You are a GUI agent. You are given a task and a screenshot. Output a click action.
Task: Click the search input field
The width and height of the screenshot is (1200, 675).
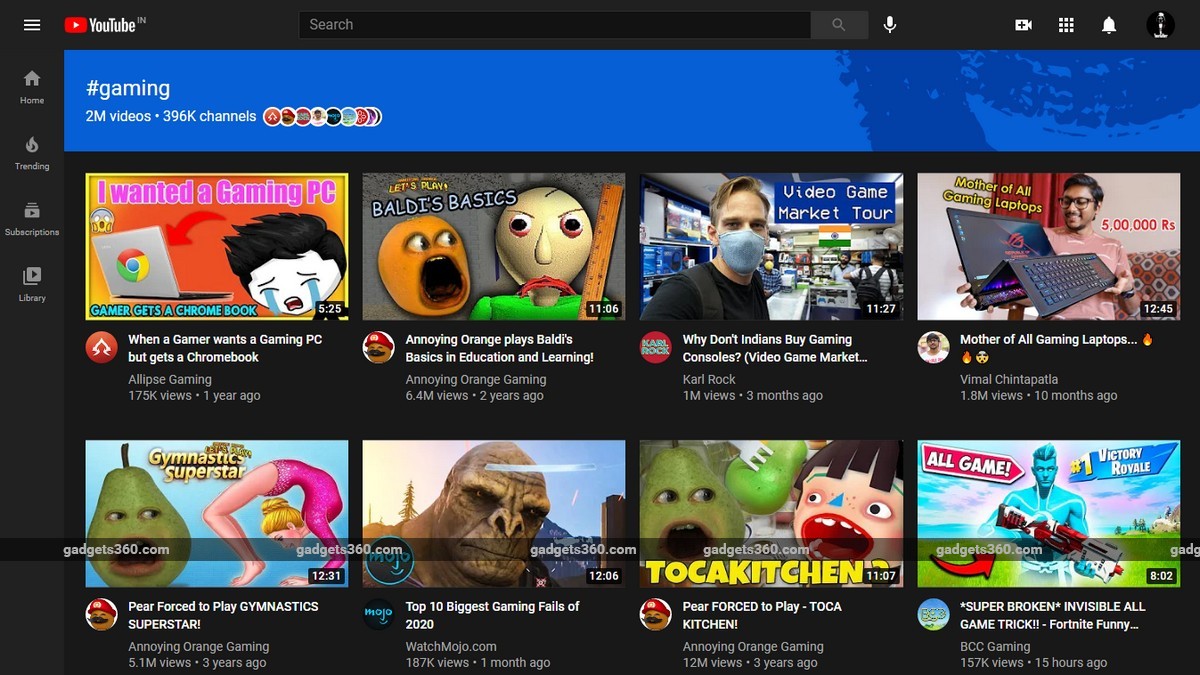coord(554,24)
